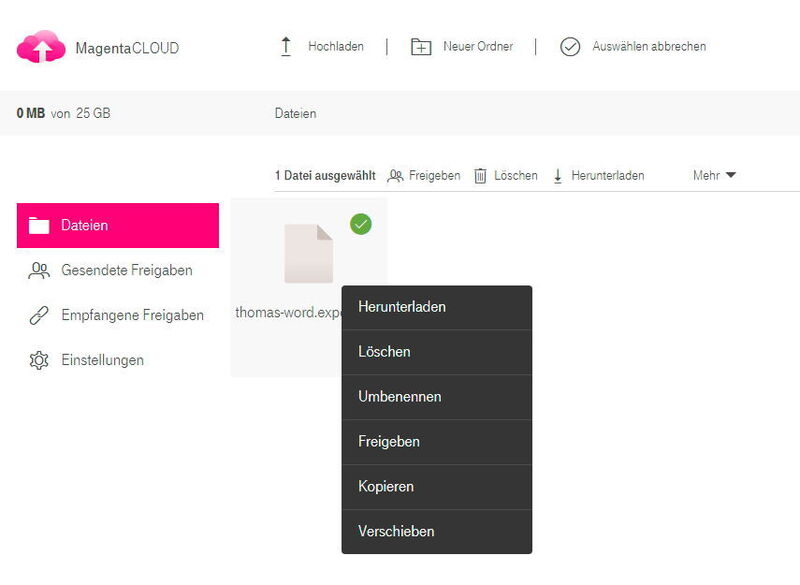The height and width of the screenshot is (585, 800).
Task: Click the Freigeben share icon in the toolbar
Action: [x=397, y=175]
